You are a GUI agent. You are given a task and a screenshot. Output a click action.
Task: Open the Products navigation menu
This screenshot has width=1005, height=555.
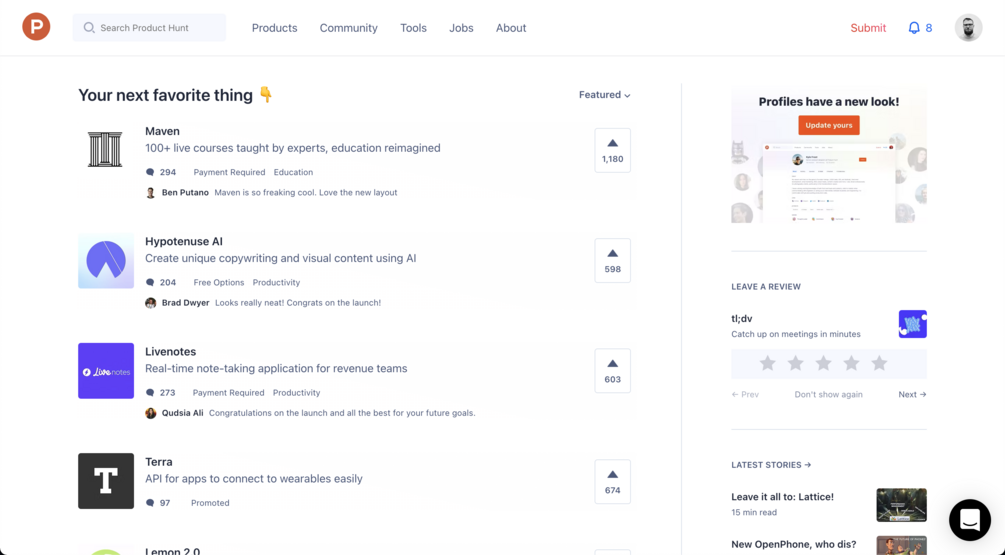274,28
